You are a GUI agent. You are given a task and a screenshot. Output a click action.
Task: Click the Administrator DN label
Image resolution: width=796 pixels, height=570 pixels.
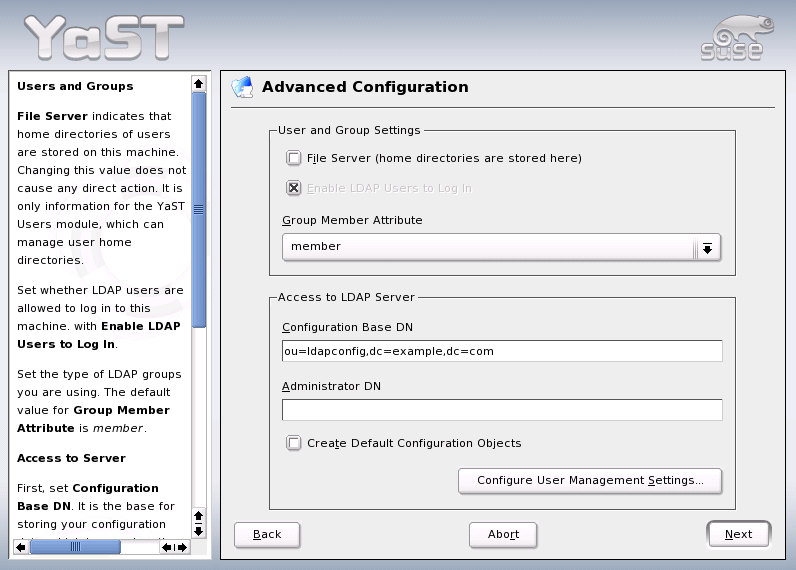coord(331,386)
